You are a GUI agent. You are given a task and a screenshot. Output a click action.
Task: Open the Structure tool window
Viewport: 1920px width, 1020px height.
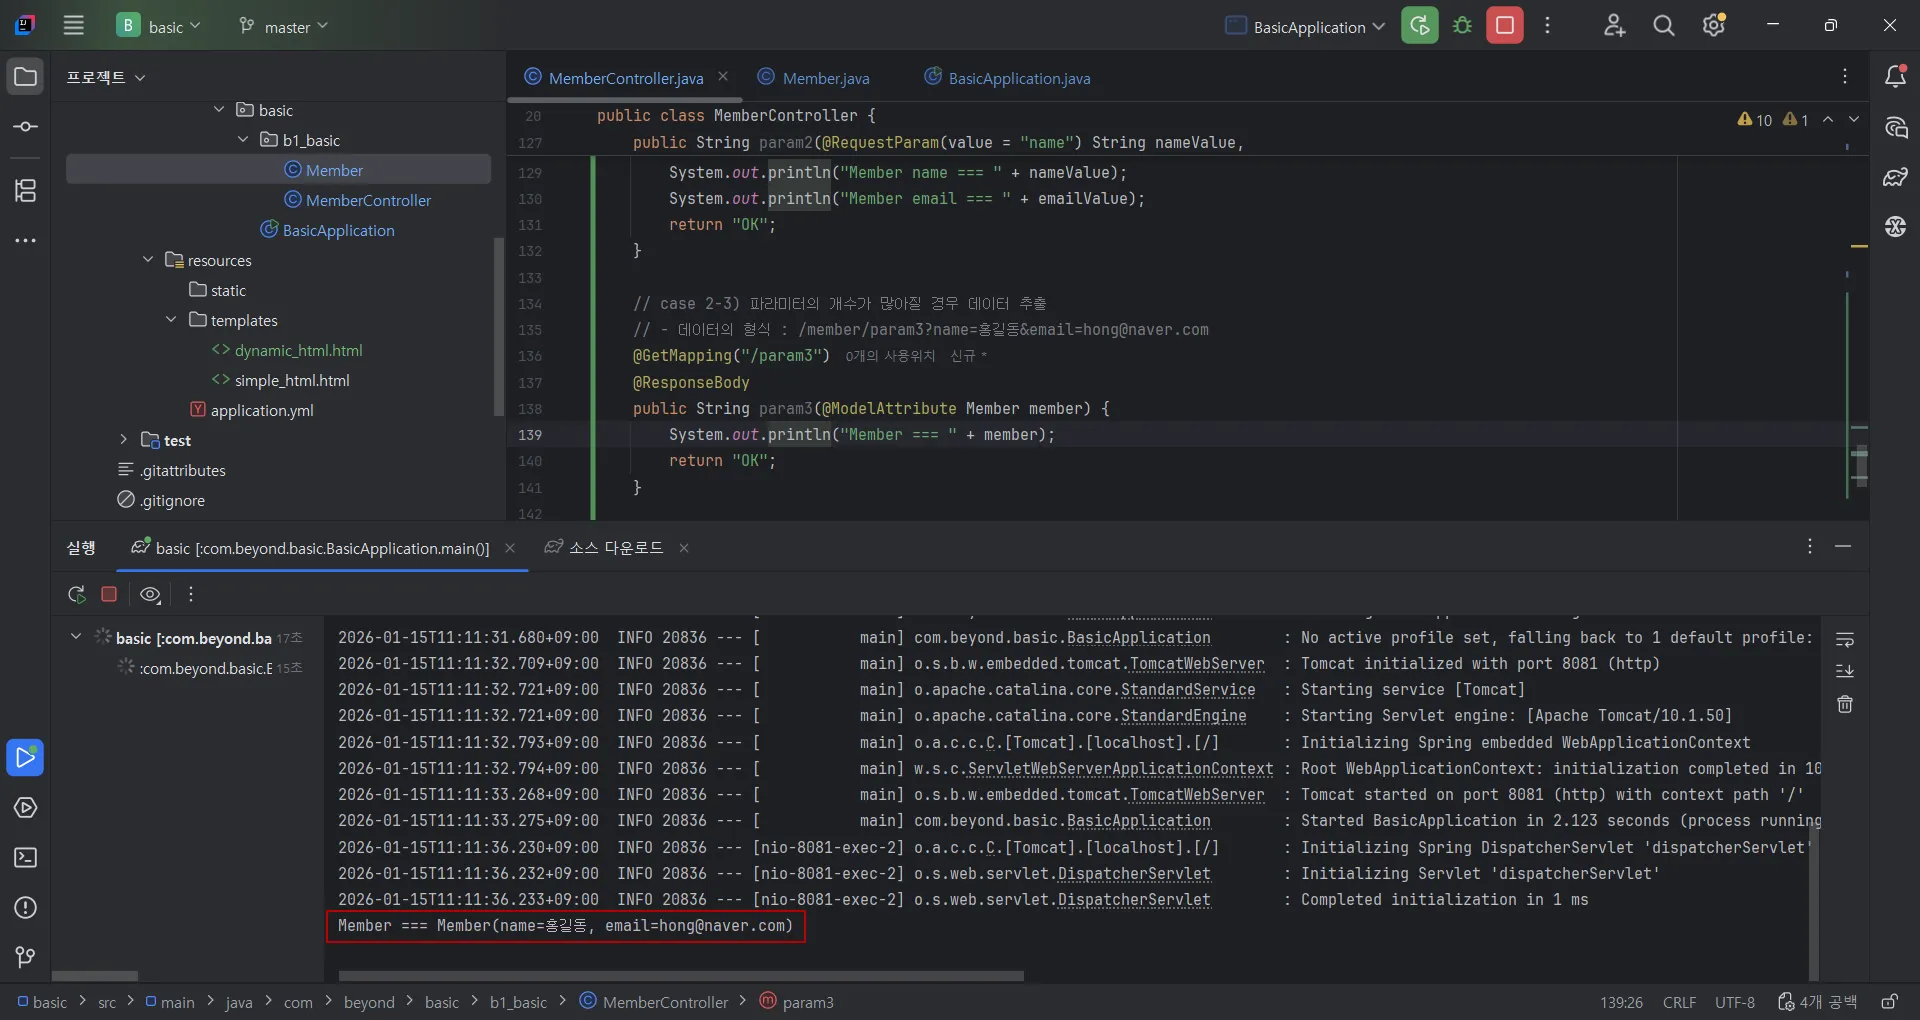tap(26, 190)
